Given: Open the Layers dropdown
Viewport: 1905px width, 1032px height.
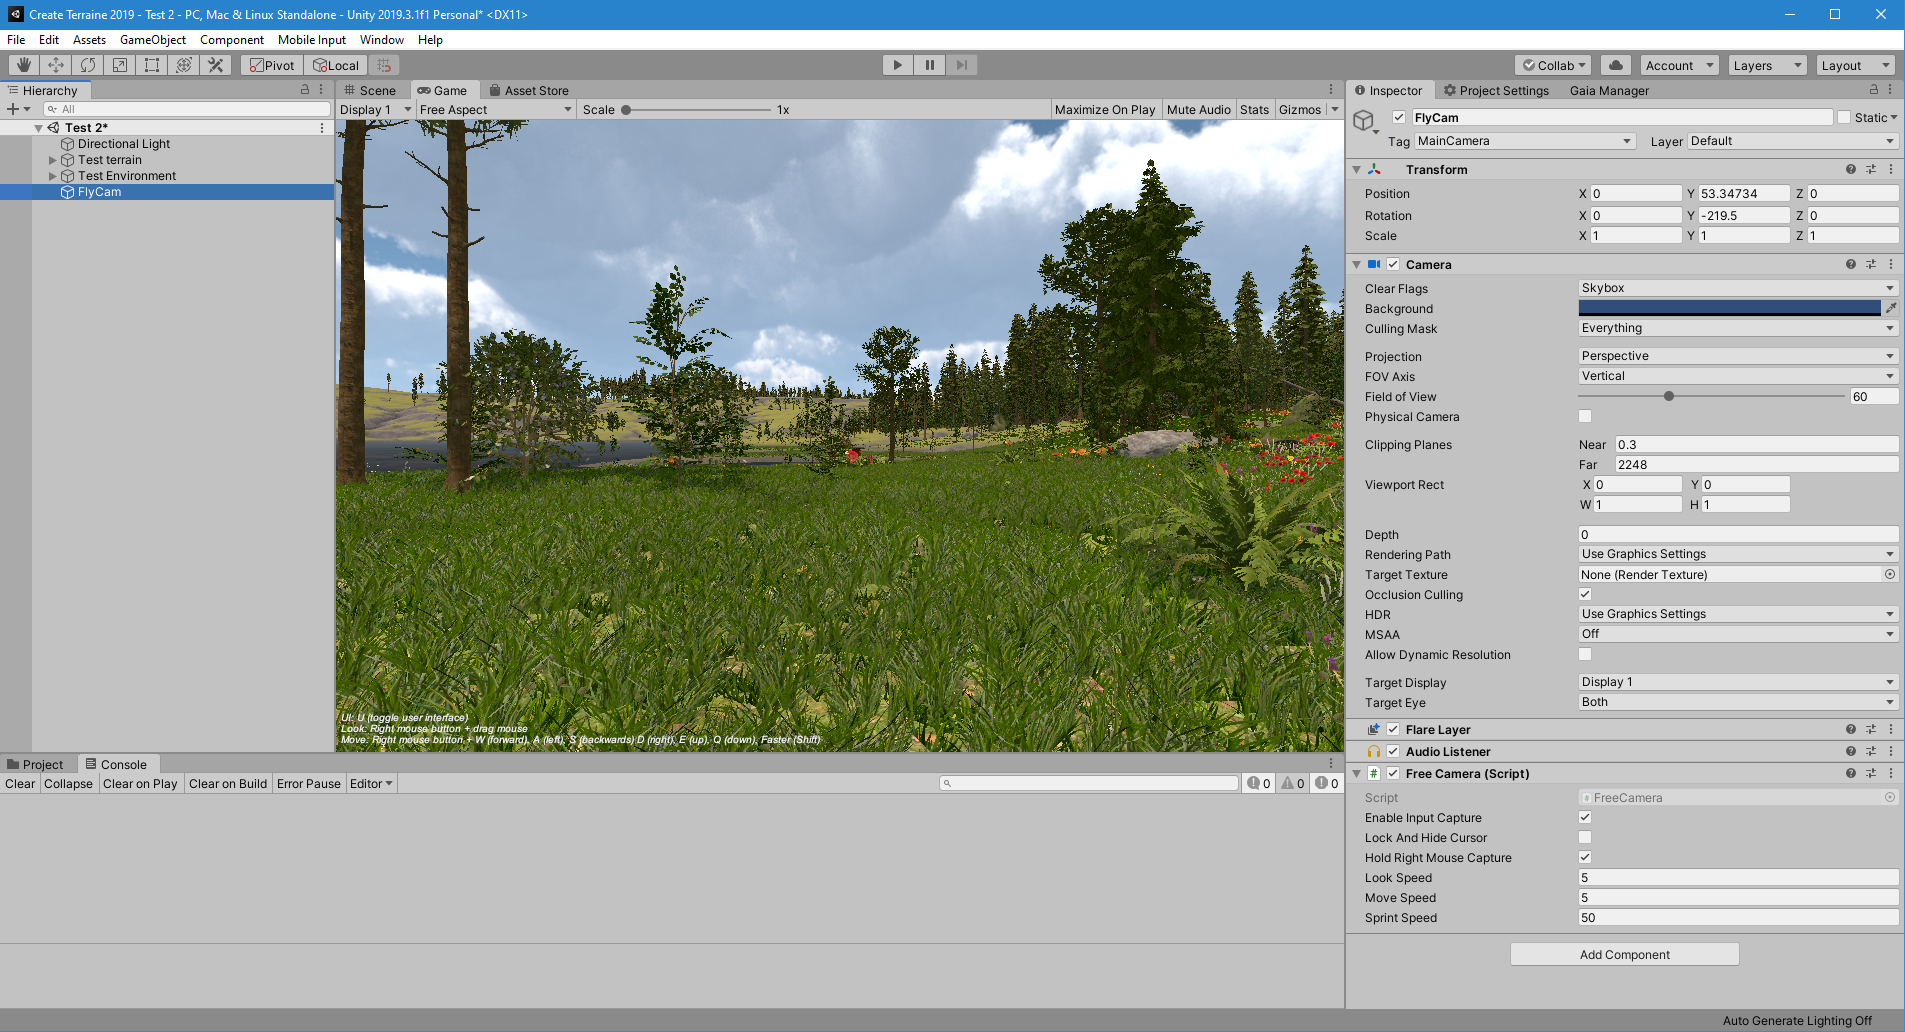Looking at the screenshot, I should 1767,65.
